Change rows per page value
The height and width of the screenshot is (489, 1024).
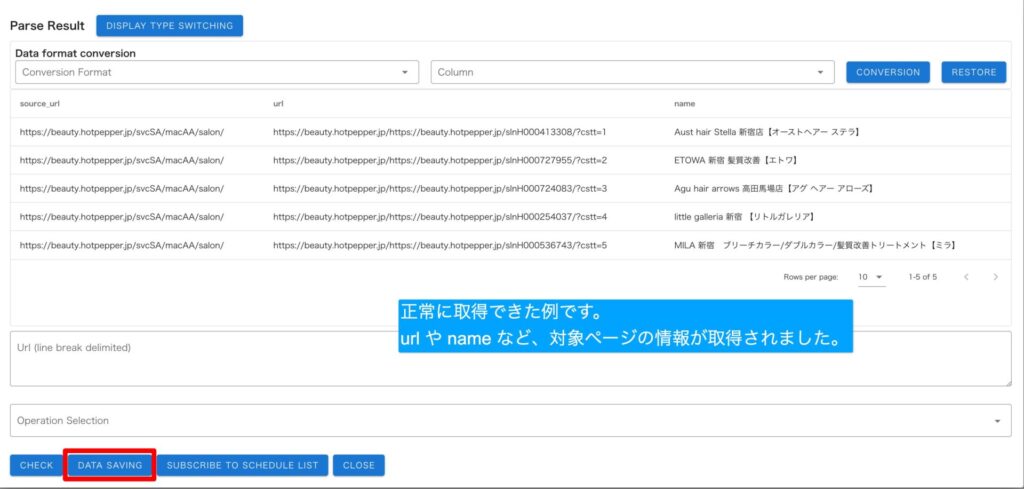pos(870,277)
